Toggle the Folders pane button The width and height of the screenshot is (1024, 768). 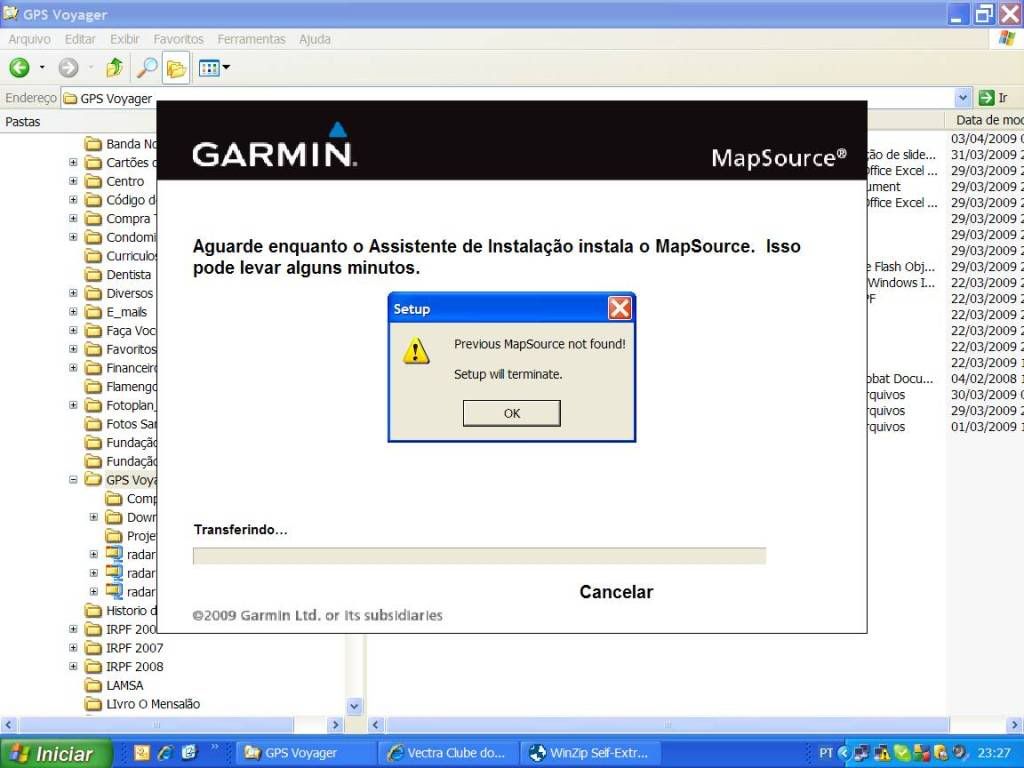[x=176, y=68]
